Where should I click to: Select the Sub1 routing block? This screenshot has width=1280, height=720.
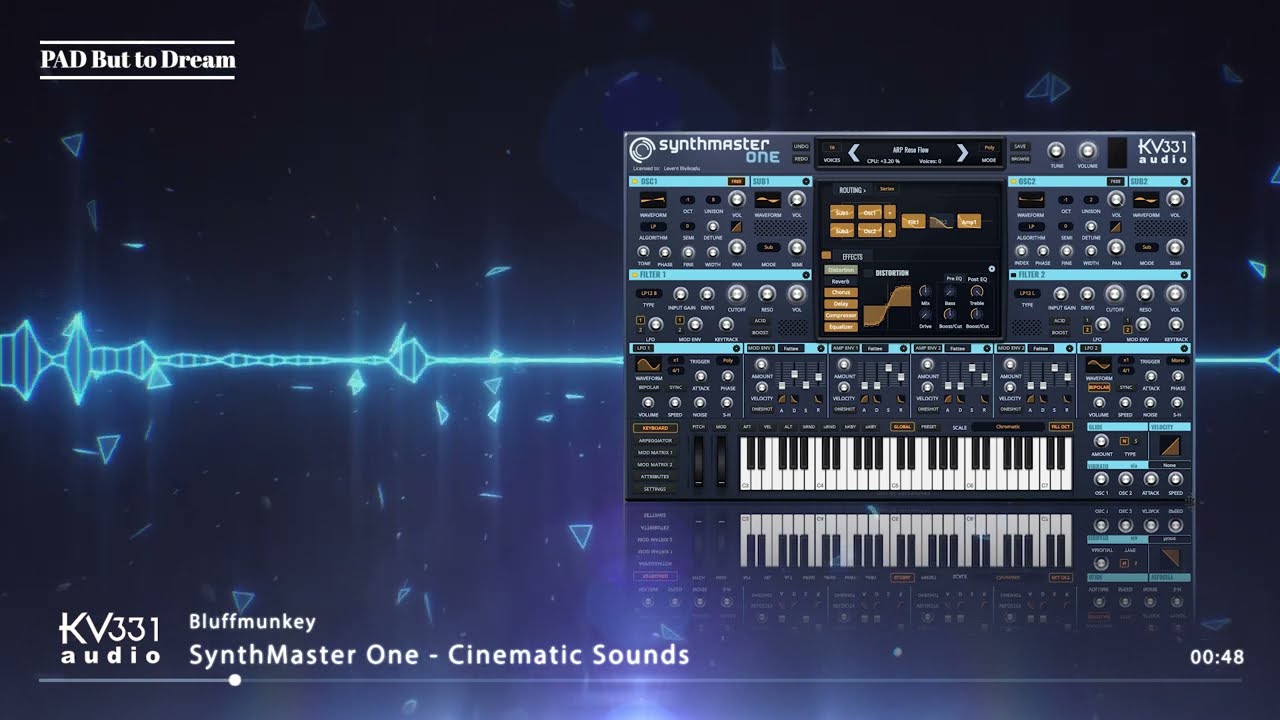coord(842,212)
